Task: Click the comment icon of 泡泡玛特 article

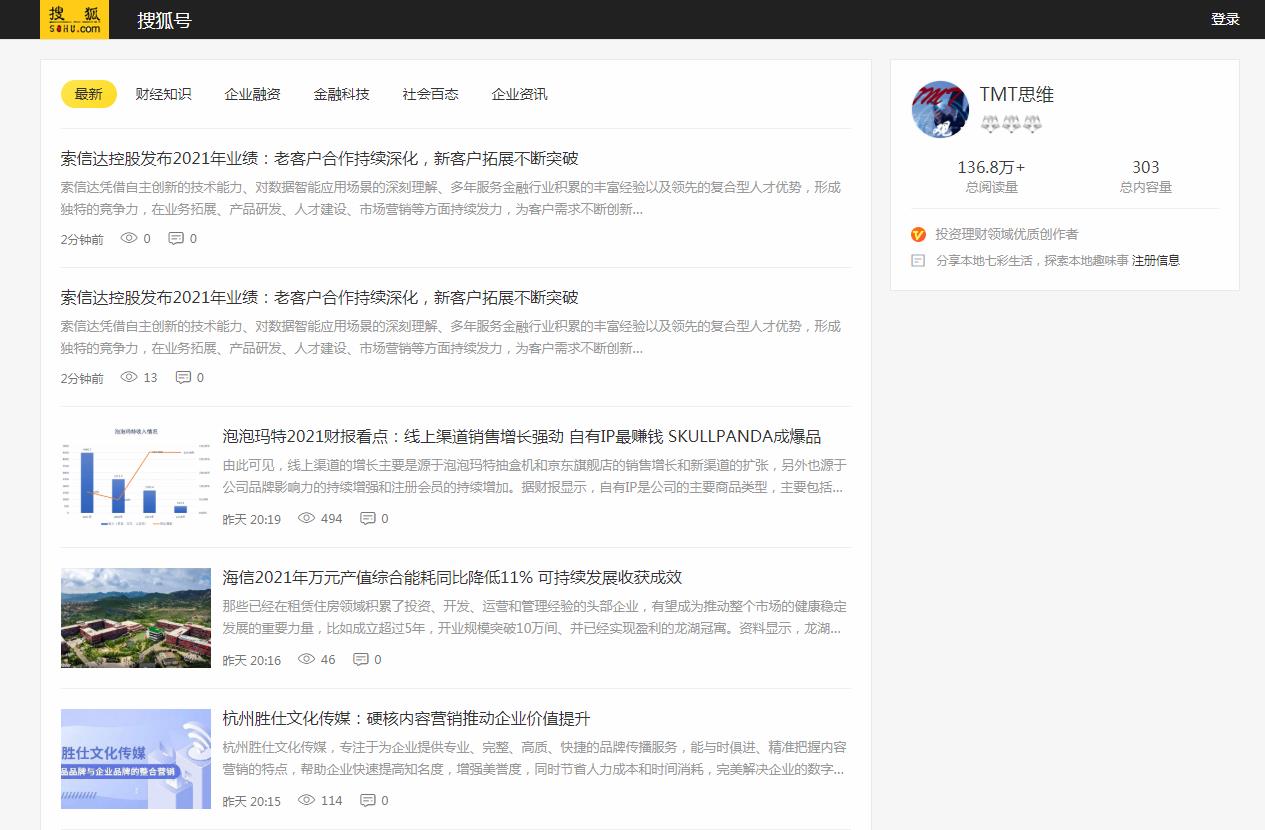Action: pyautogui.click(x=368, y=518)
